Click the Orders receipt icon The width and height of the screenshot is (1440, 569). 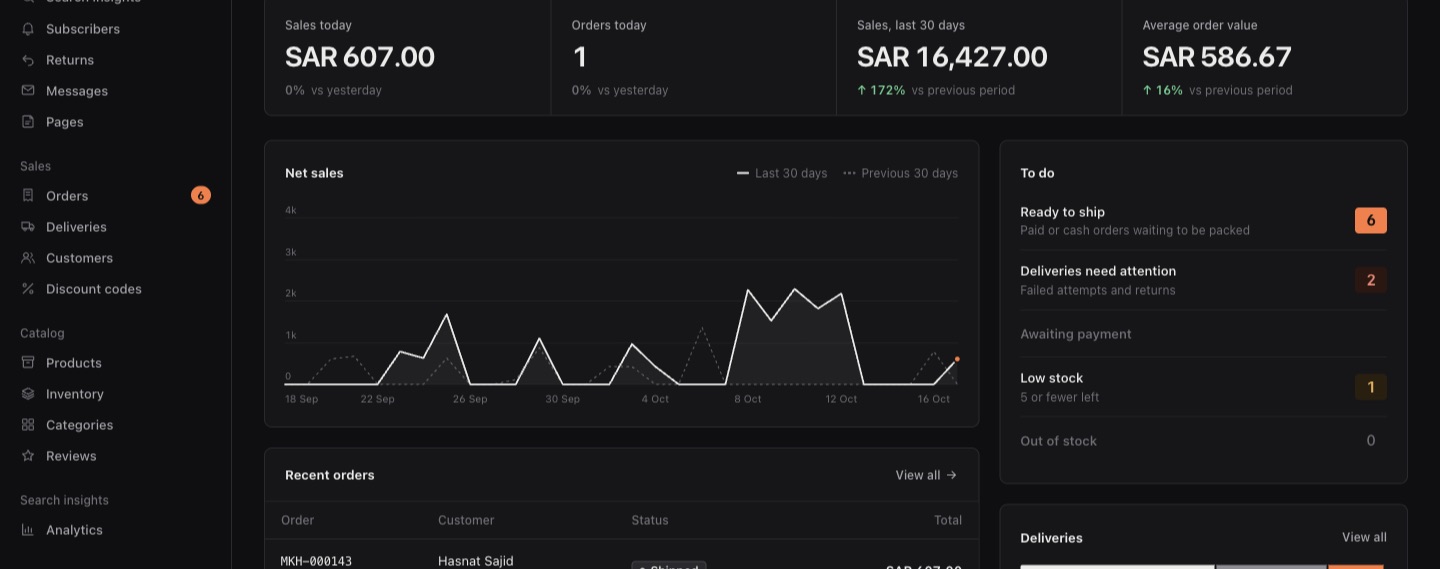click(28, 196)
